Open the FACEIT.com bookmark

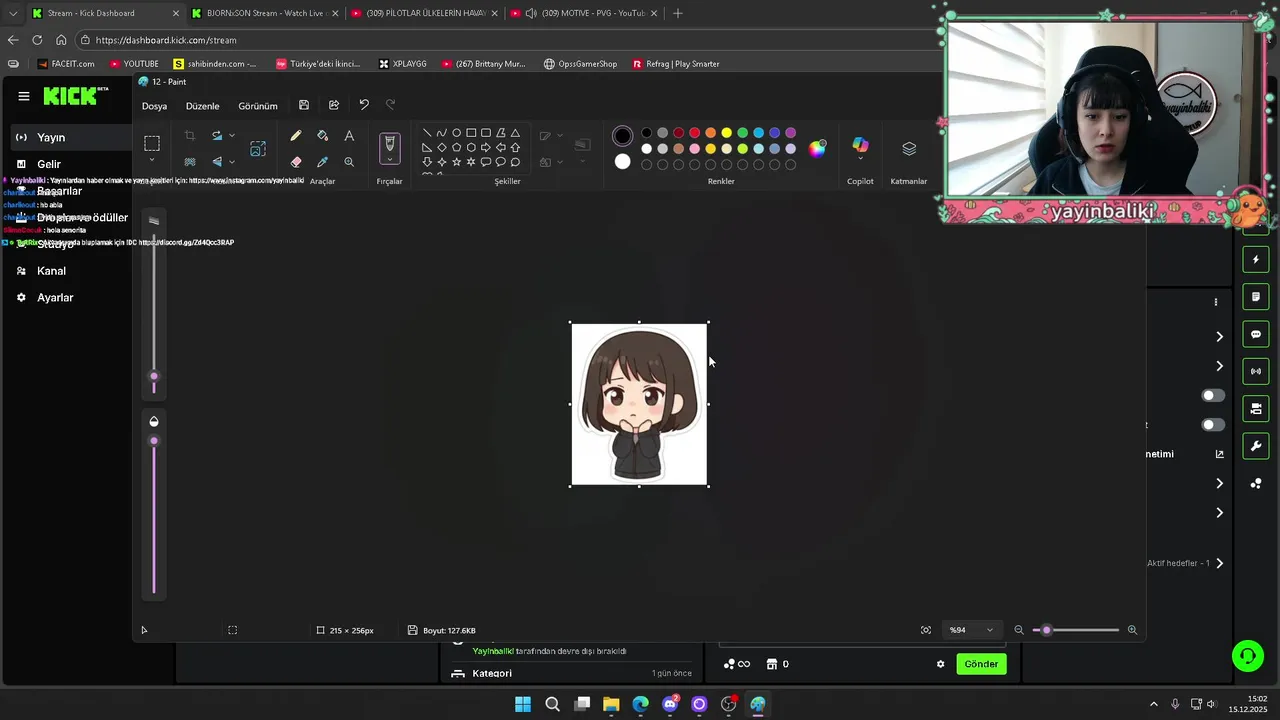(66, 64)
